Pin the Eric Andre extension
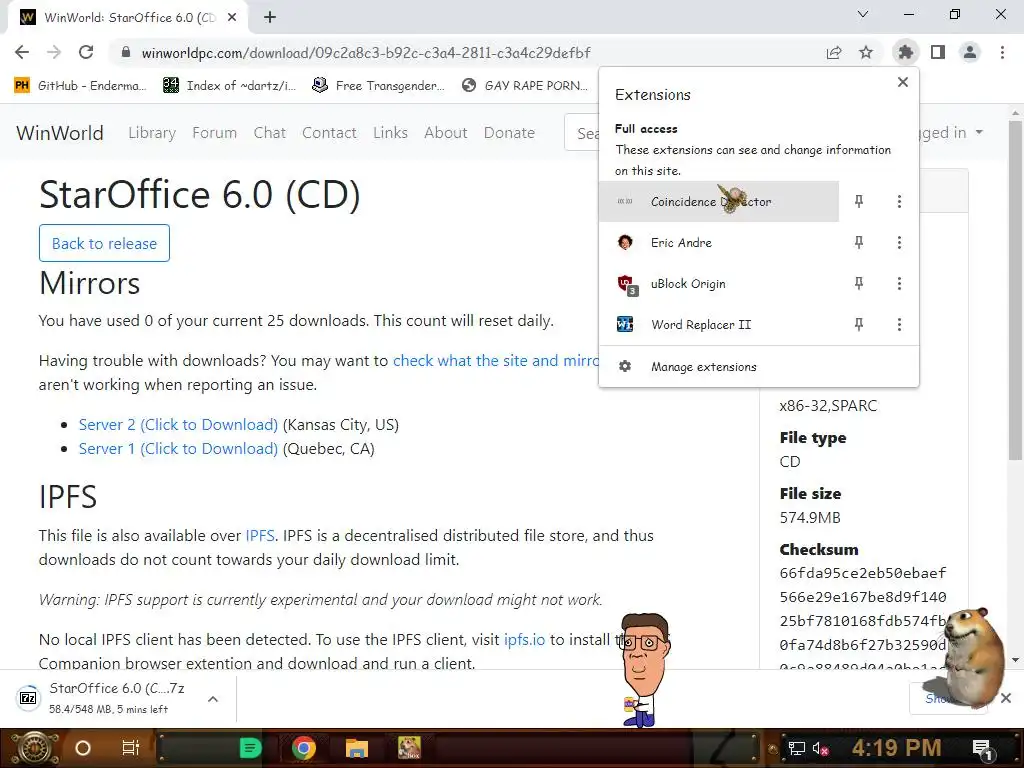 point(859,242)
